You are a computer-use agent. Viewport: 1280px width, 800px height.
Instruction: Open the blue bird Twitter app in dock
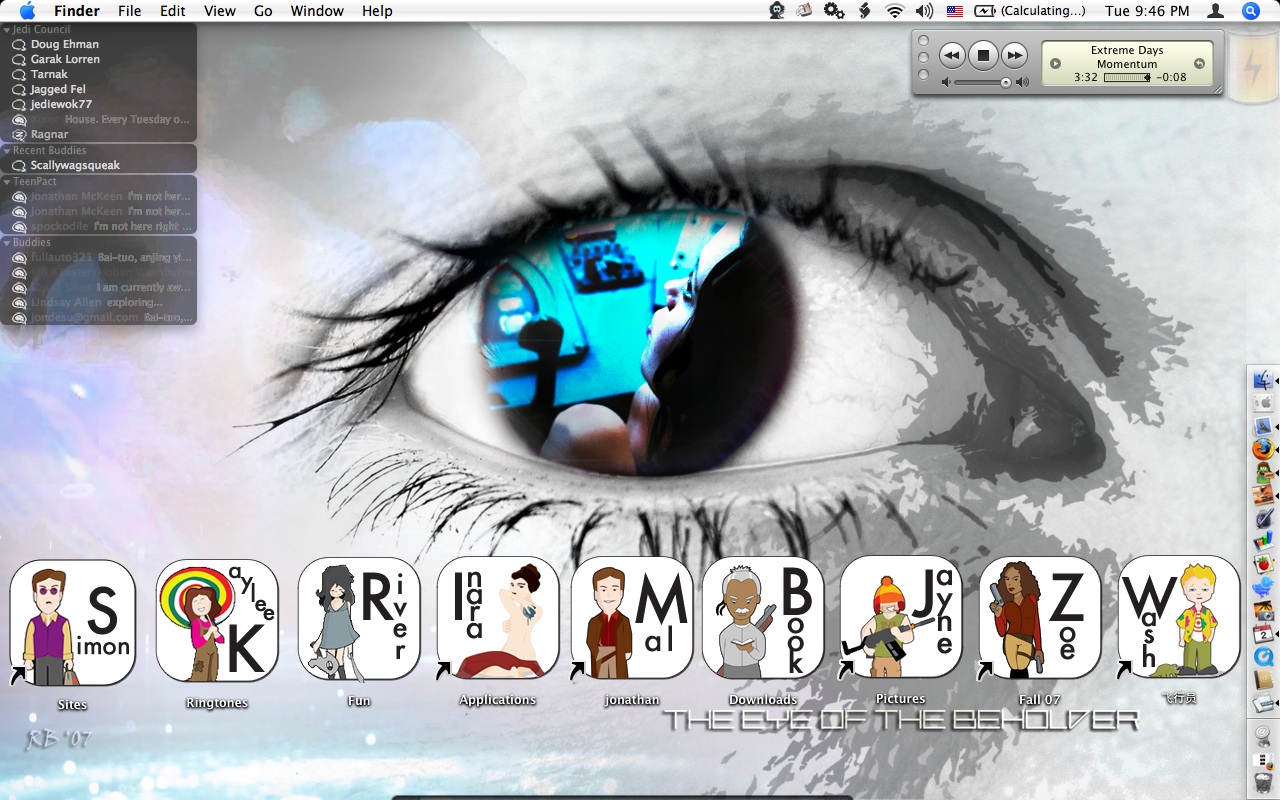1264,587
